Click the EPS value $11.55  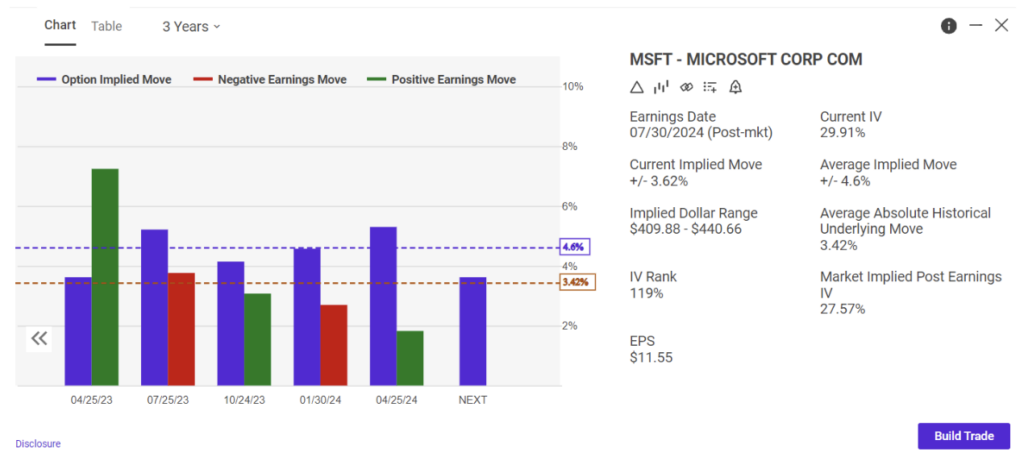click(651, 357)
